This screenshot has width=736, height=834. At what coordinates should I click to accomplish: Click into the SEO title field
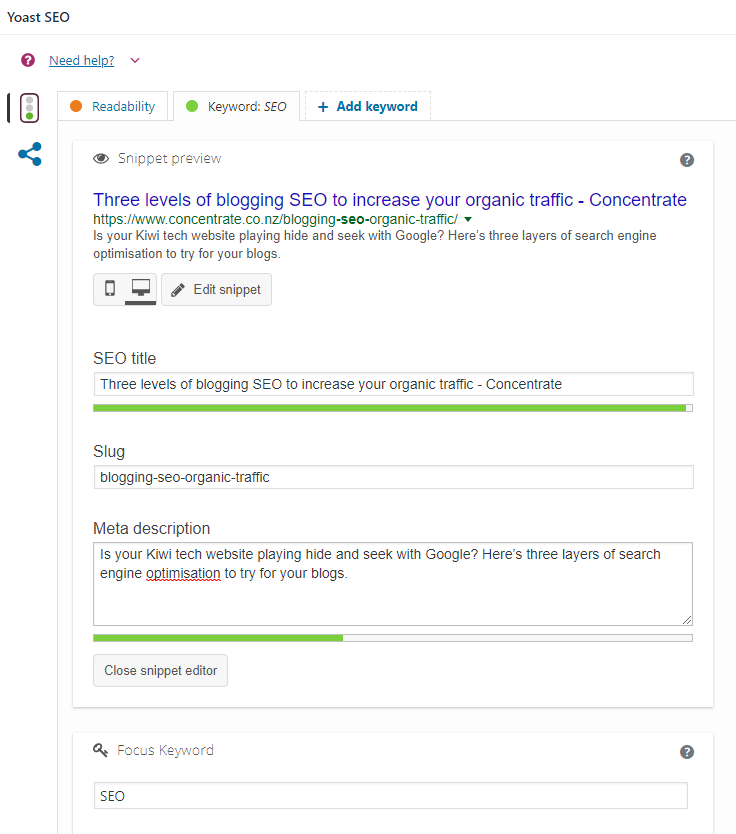[394, 384]
